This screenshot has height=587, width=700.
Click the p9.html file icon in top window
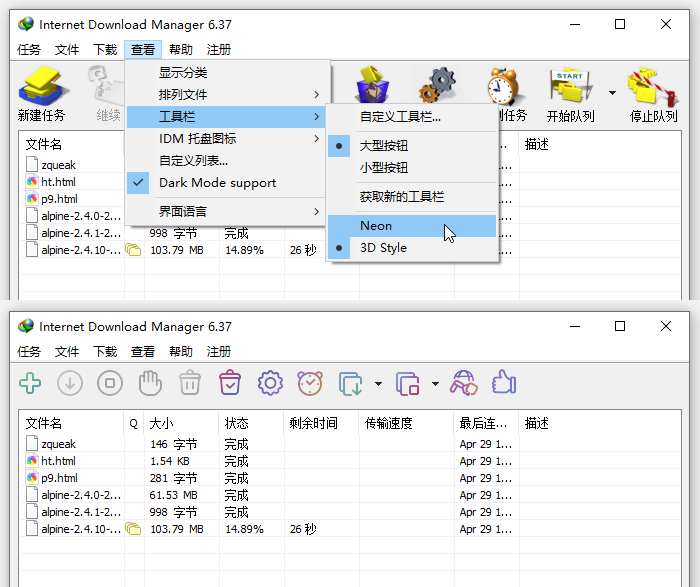[x=32, y=199]
